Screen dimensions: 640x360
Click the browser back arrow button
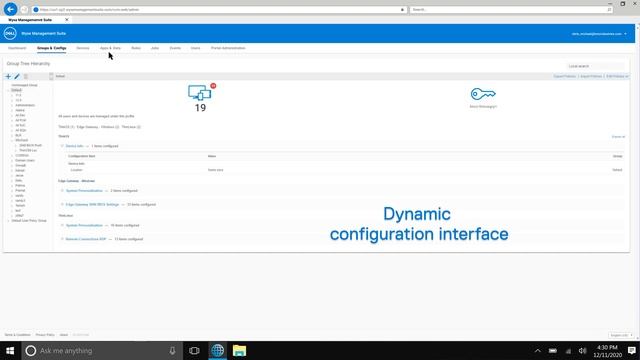tap(11, 9)
